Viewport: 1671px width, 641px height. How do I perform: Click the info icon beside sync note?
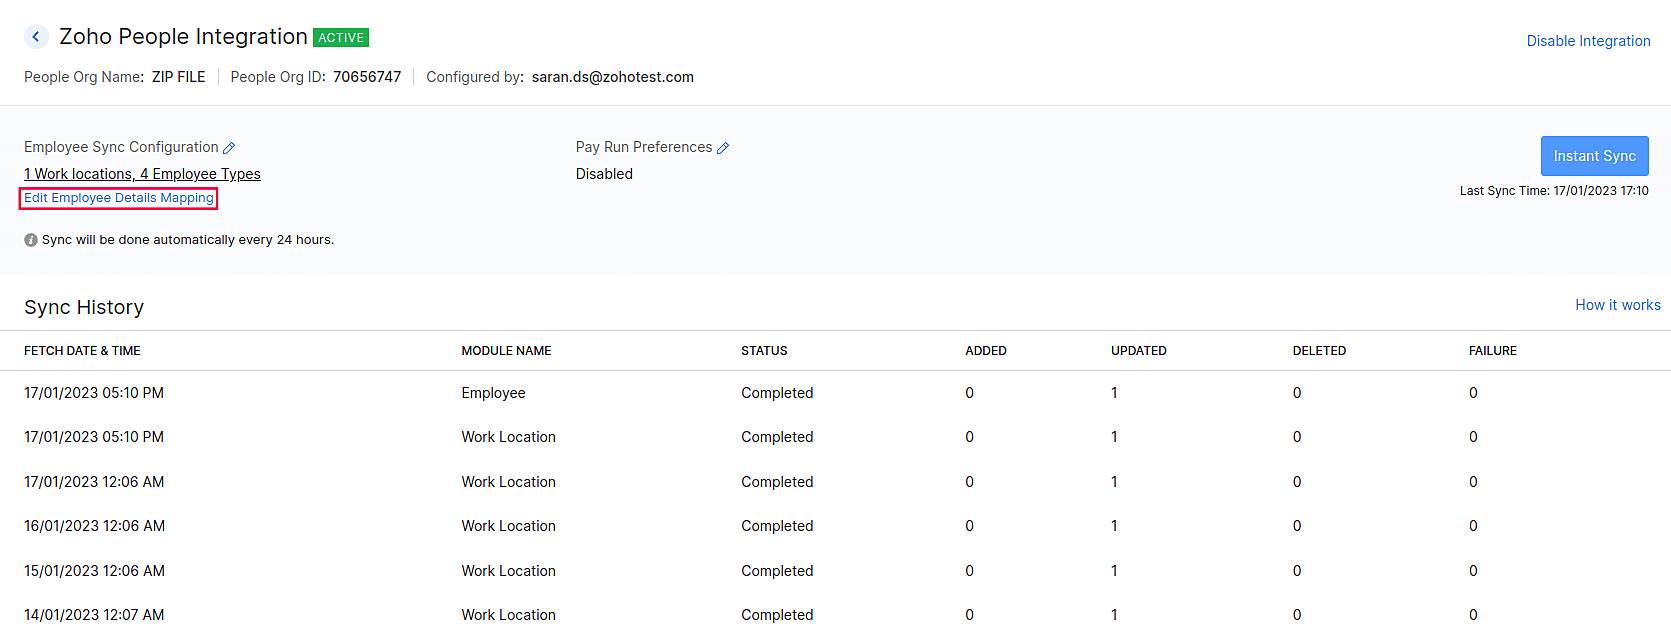(x=31, y=240)
